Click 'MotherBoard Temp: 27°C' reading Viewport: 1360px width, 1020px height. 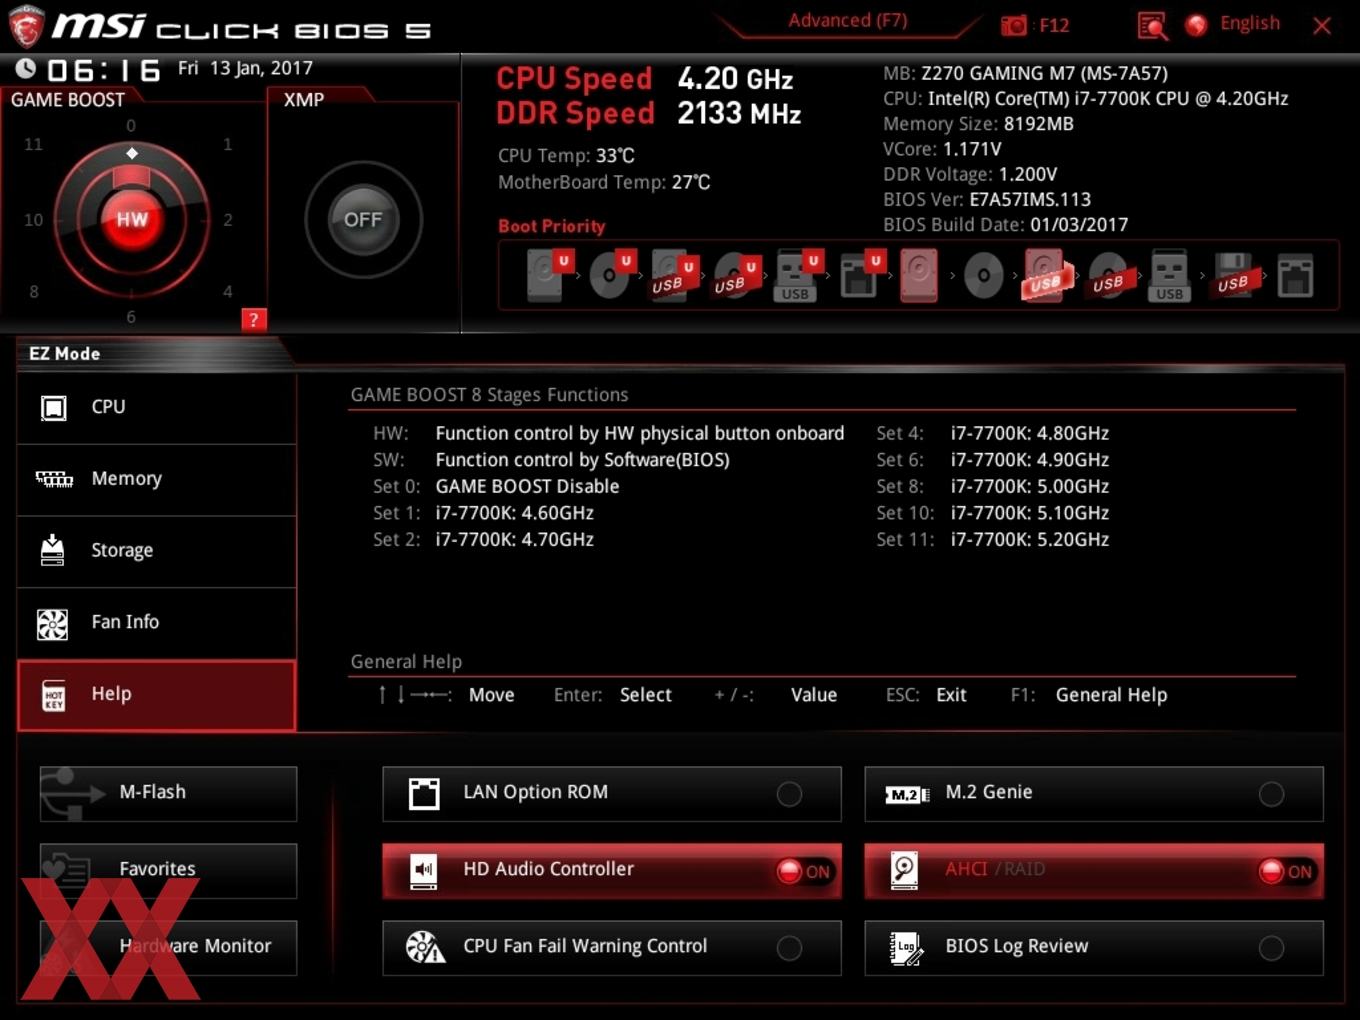[x=604, y=183]
